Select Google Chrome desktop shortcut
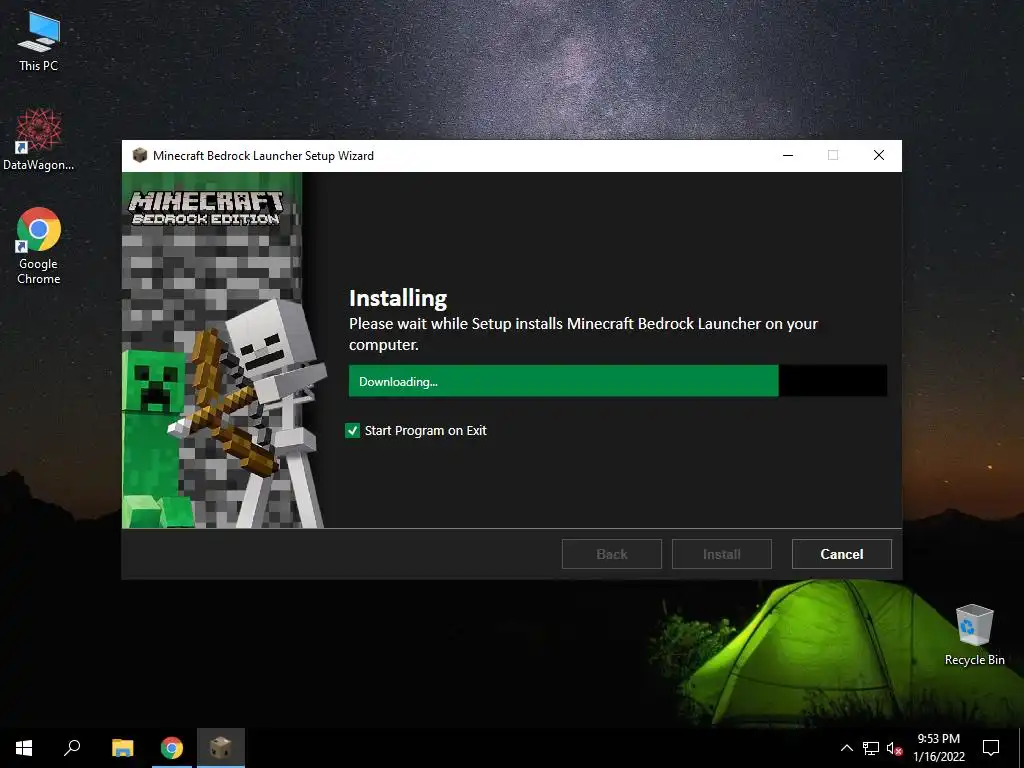1024x768 pixels. [x=39, y=246]
